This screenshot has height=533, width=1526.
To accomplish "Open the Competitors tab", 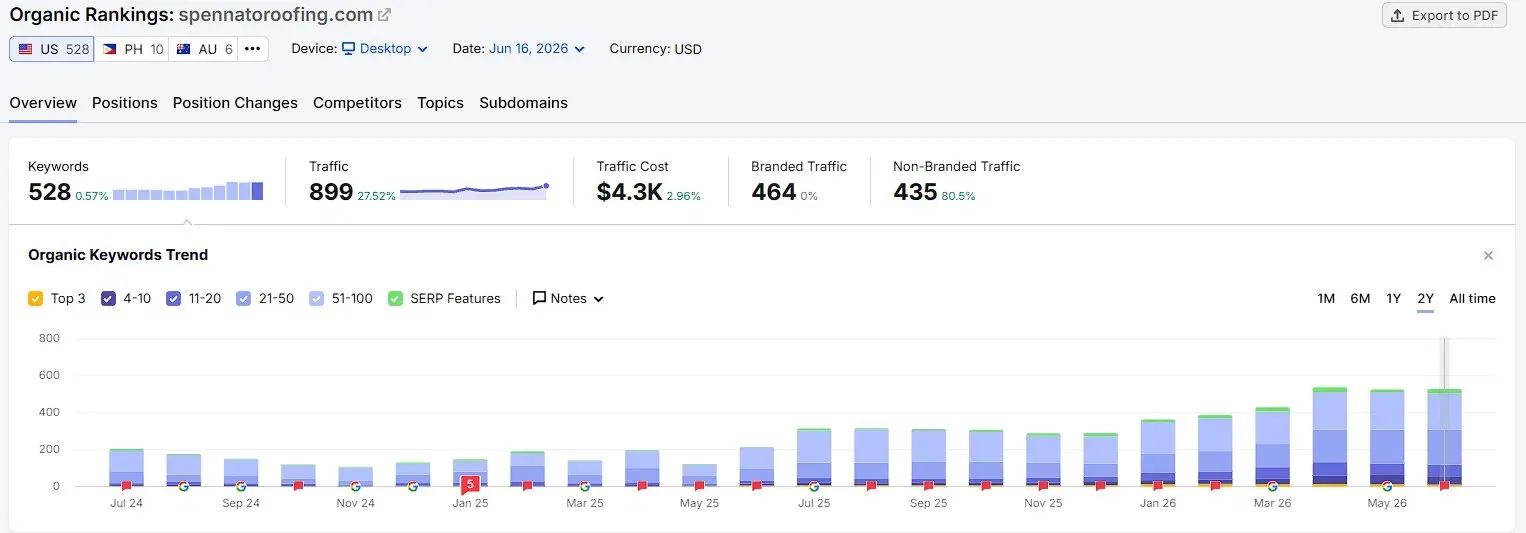I will pos(357,103).
